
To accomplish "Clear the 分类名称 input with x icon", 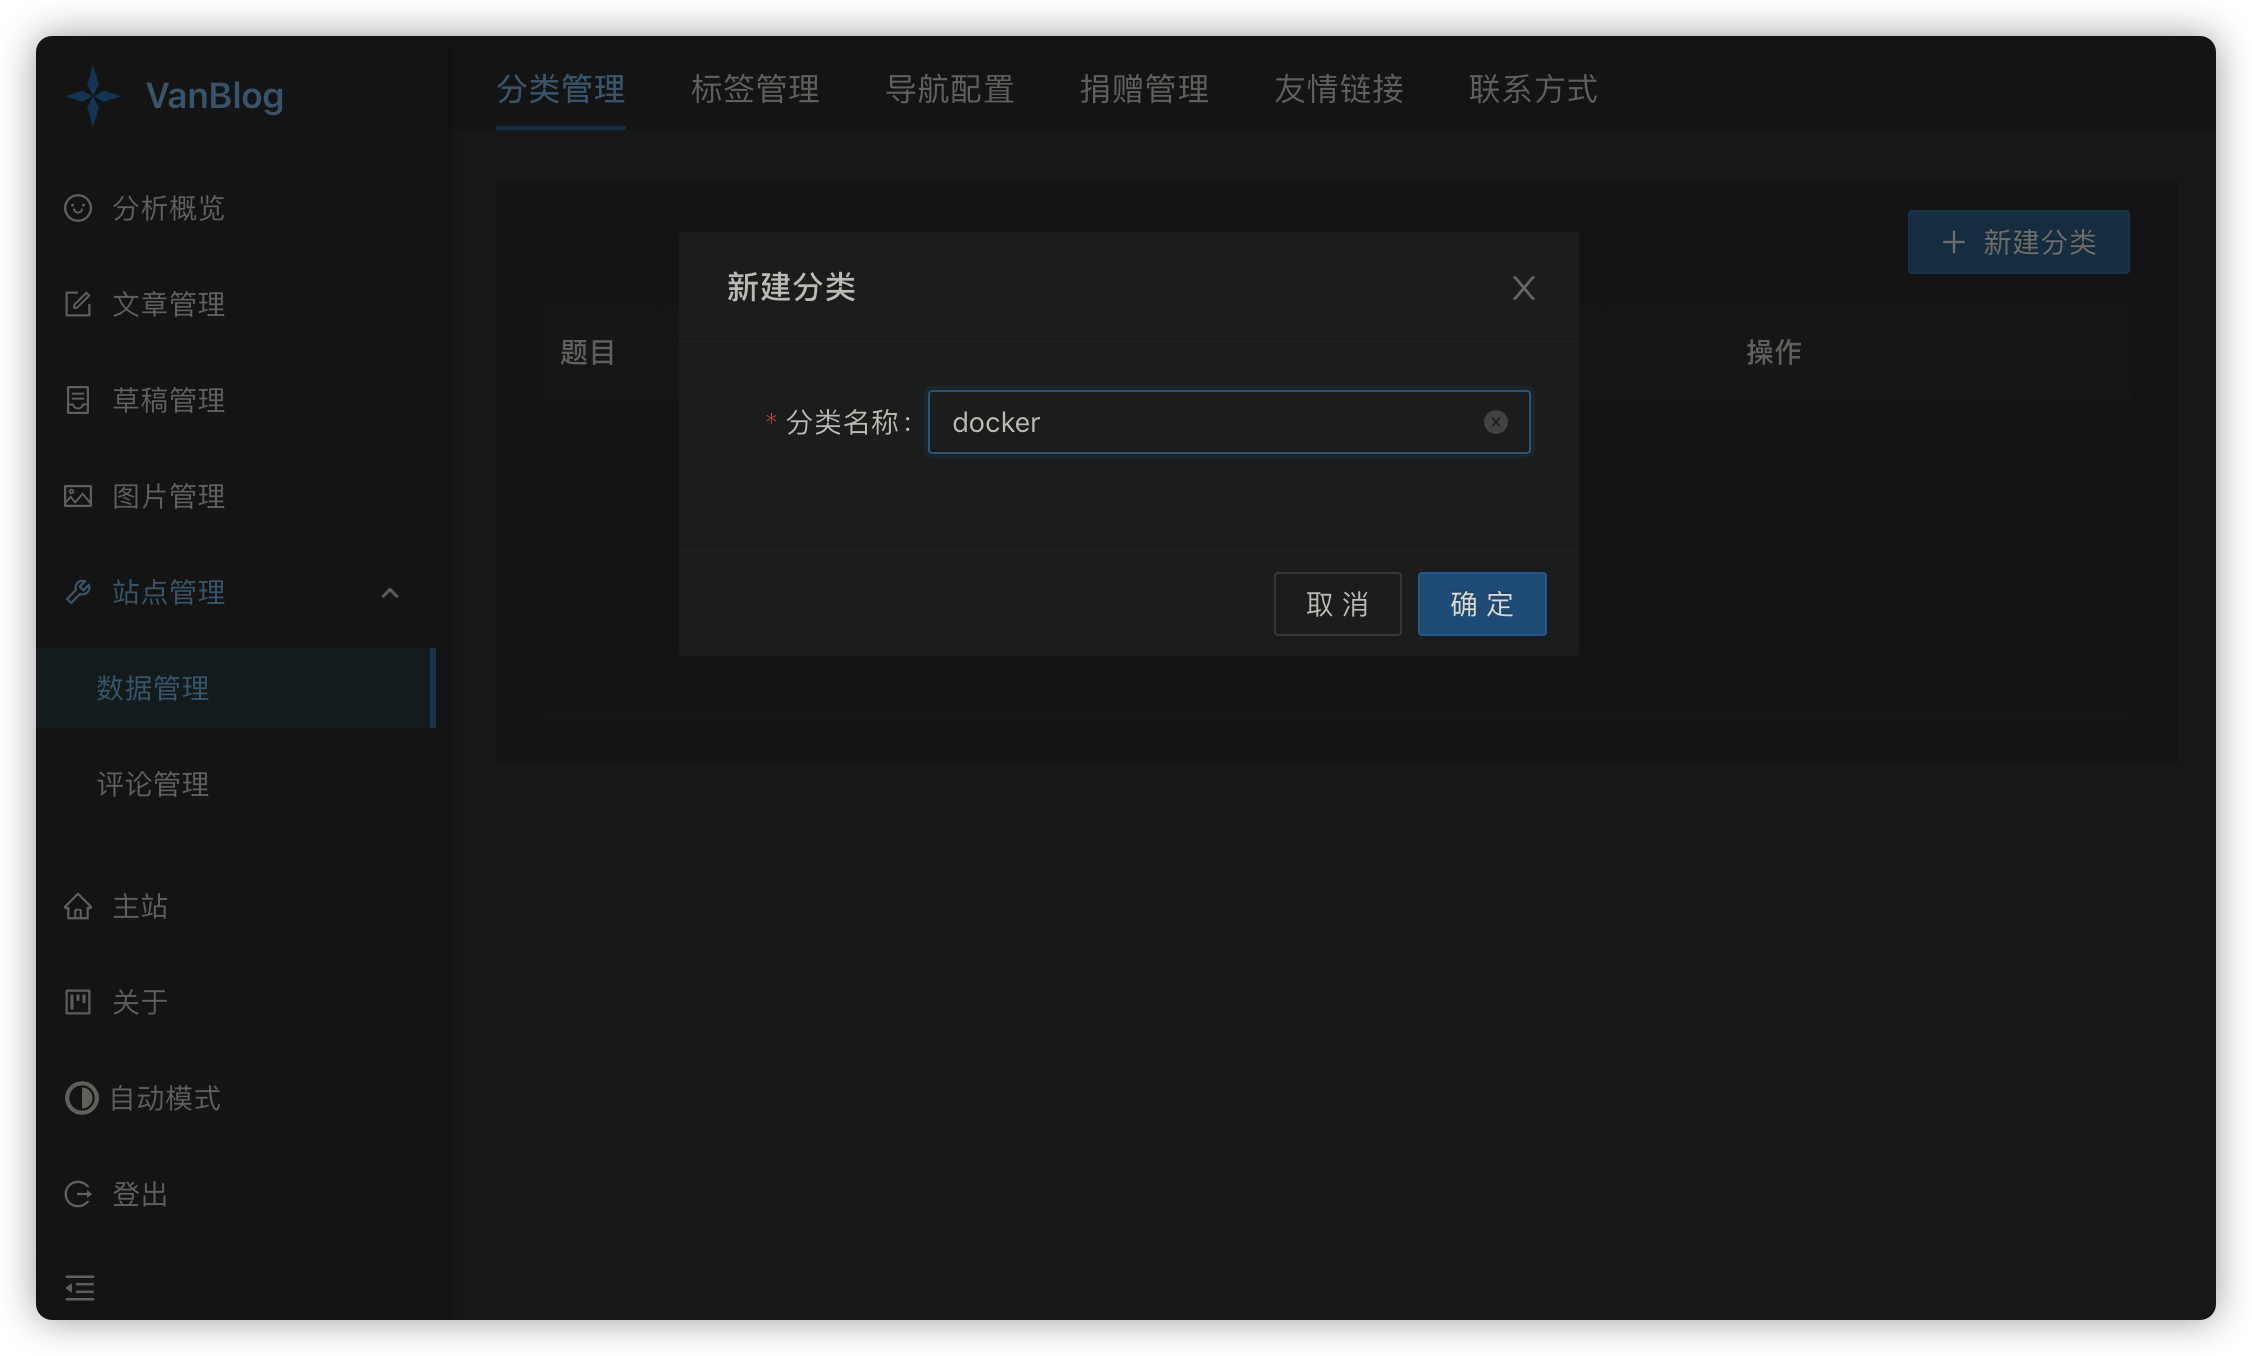I will 1495,422.
